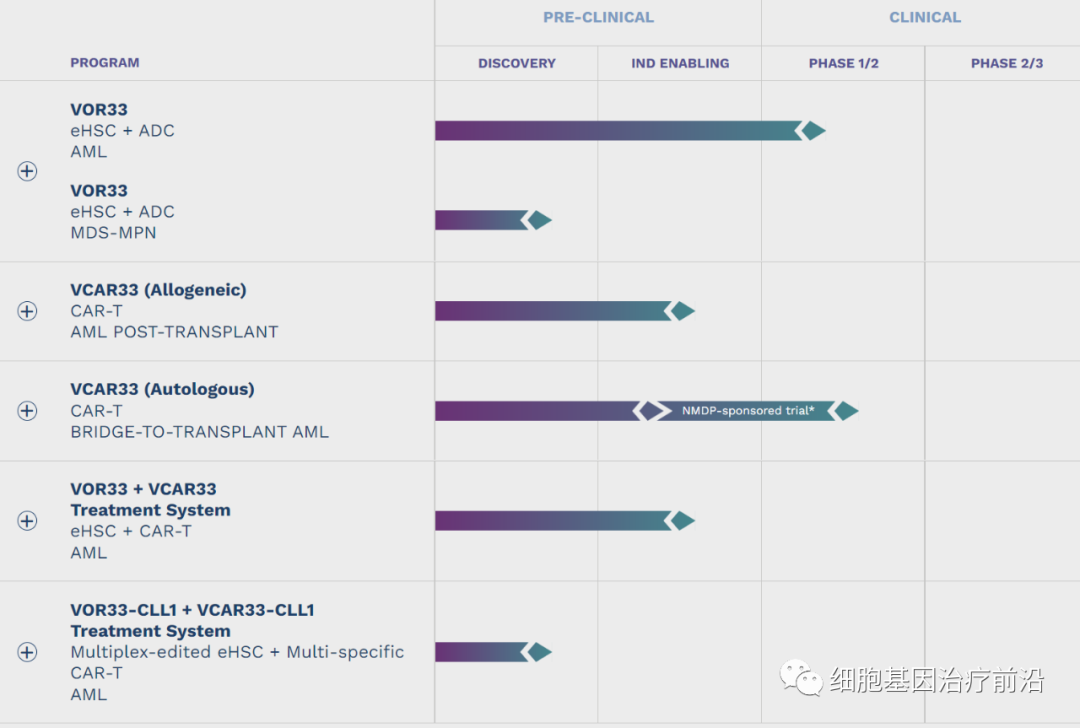
Task: Click the NMDP-sponsored trial* label
Action: click(x=748, y=411)
